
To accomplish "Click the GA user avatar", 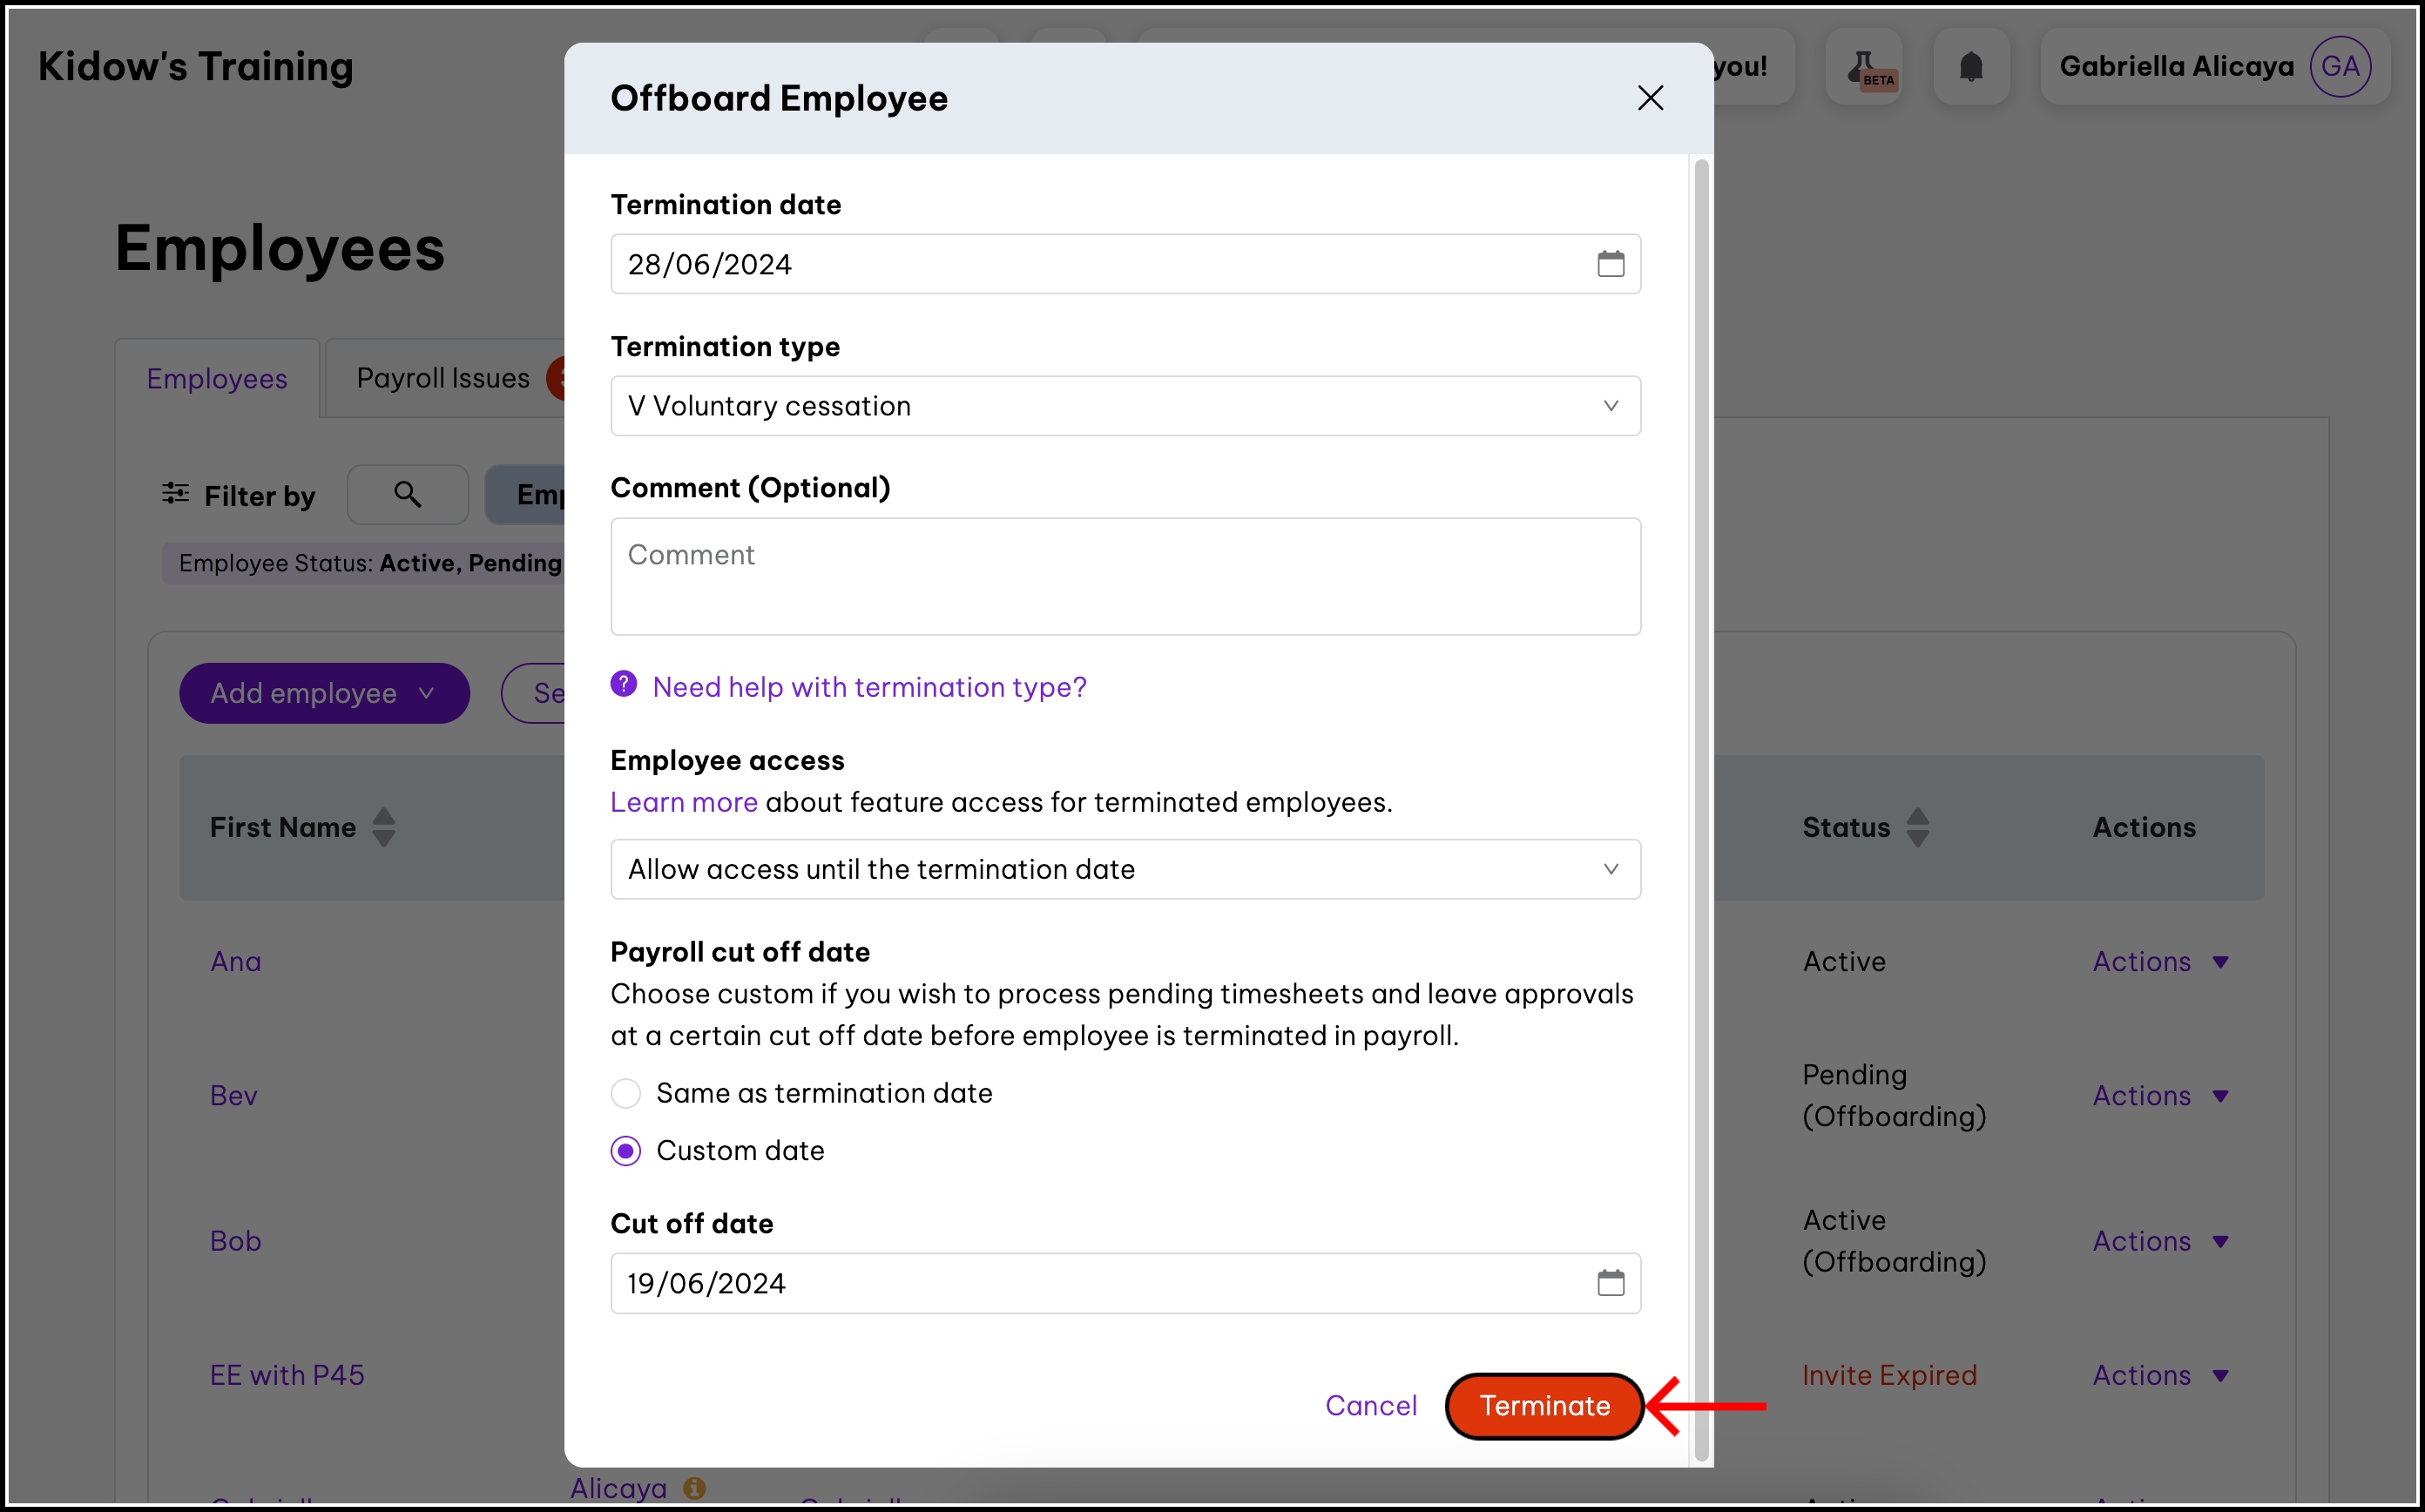I will point(2340,67).
